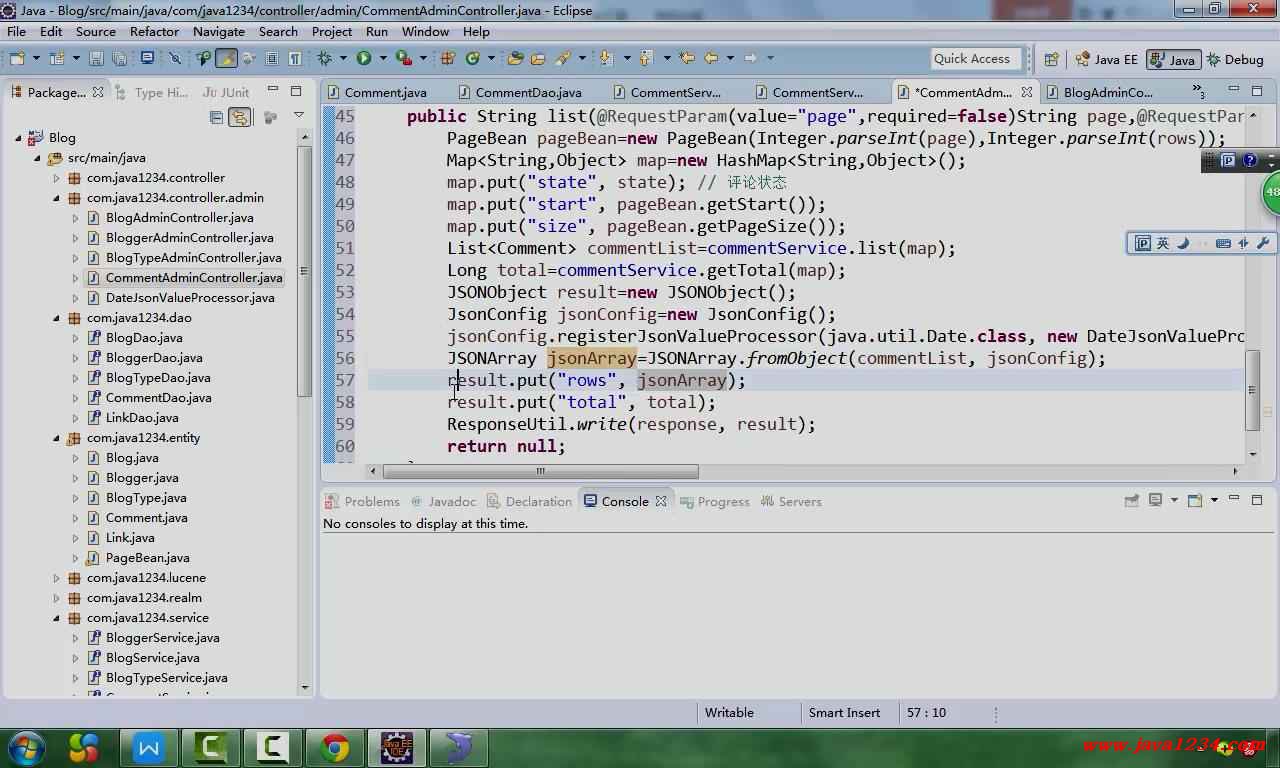The image size is (1280, 768).
Task: Click the Open Type toolbar icon
Action: point(516,58)
